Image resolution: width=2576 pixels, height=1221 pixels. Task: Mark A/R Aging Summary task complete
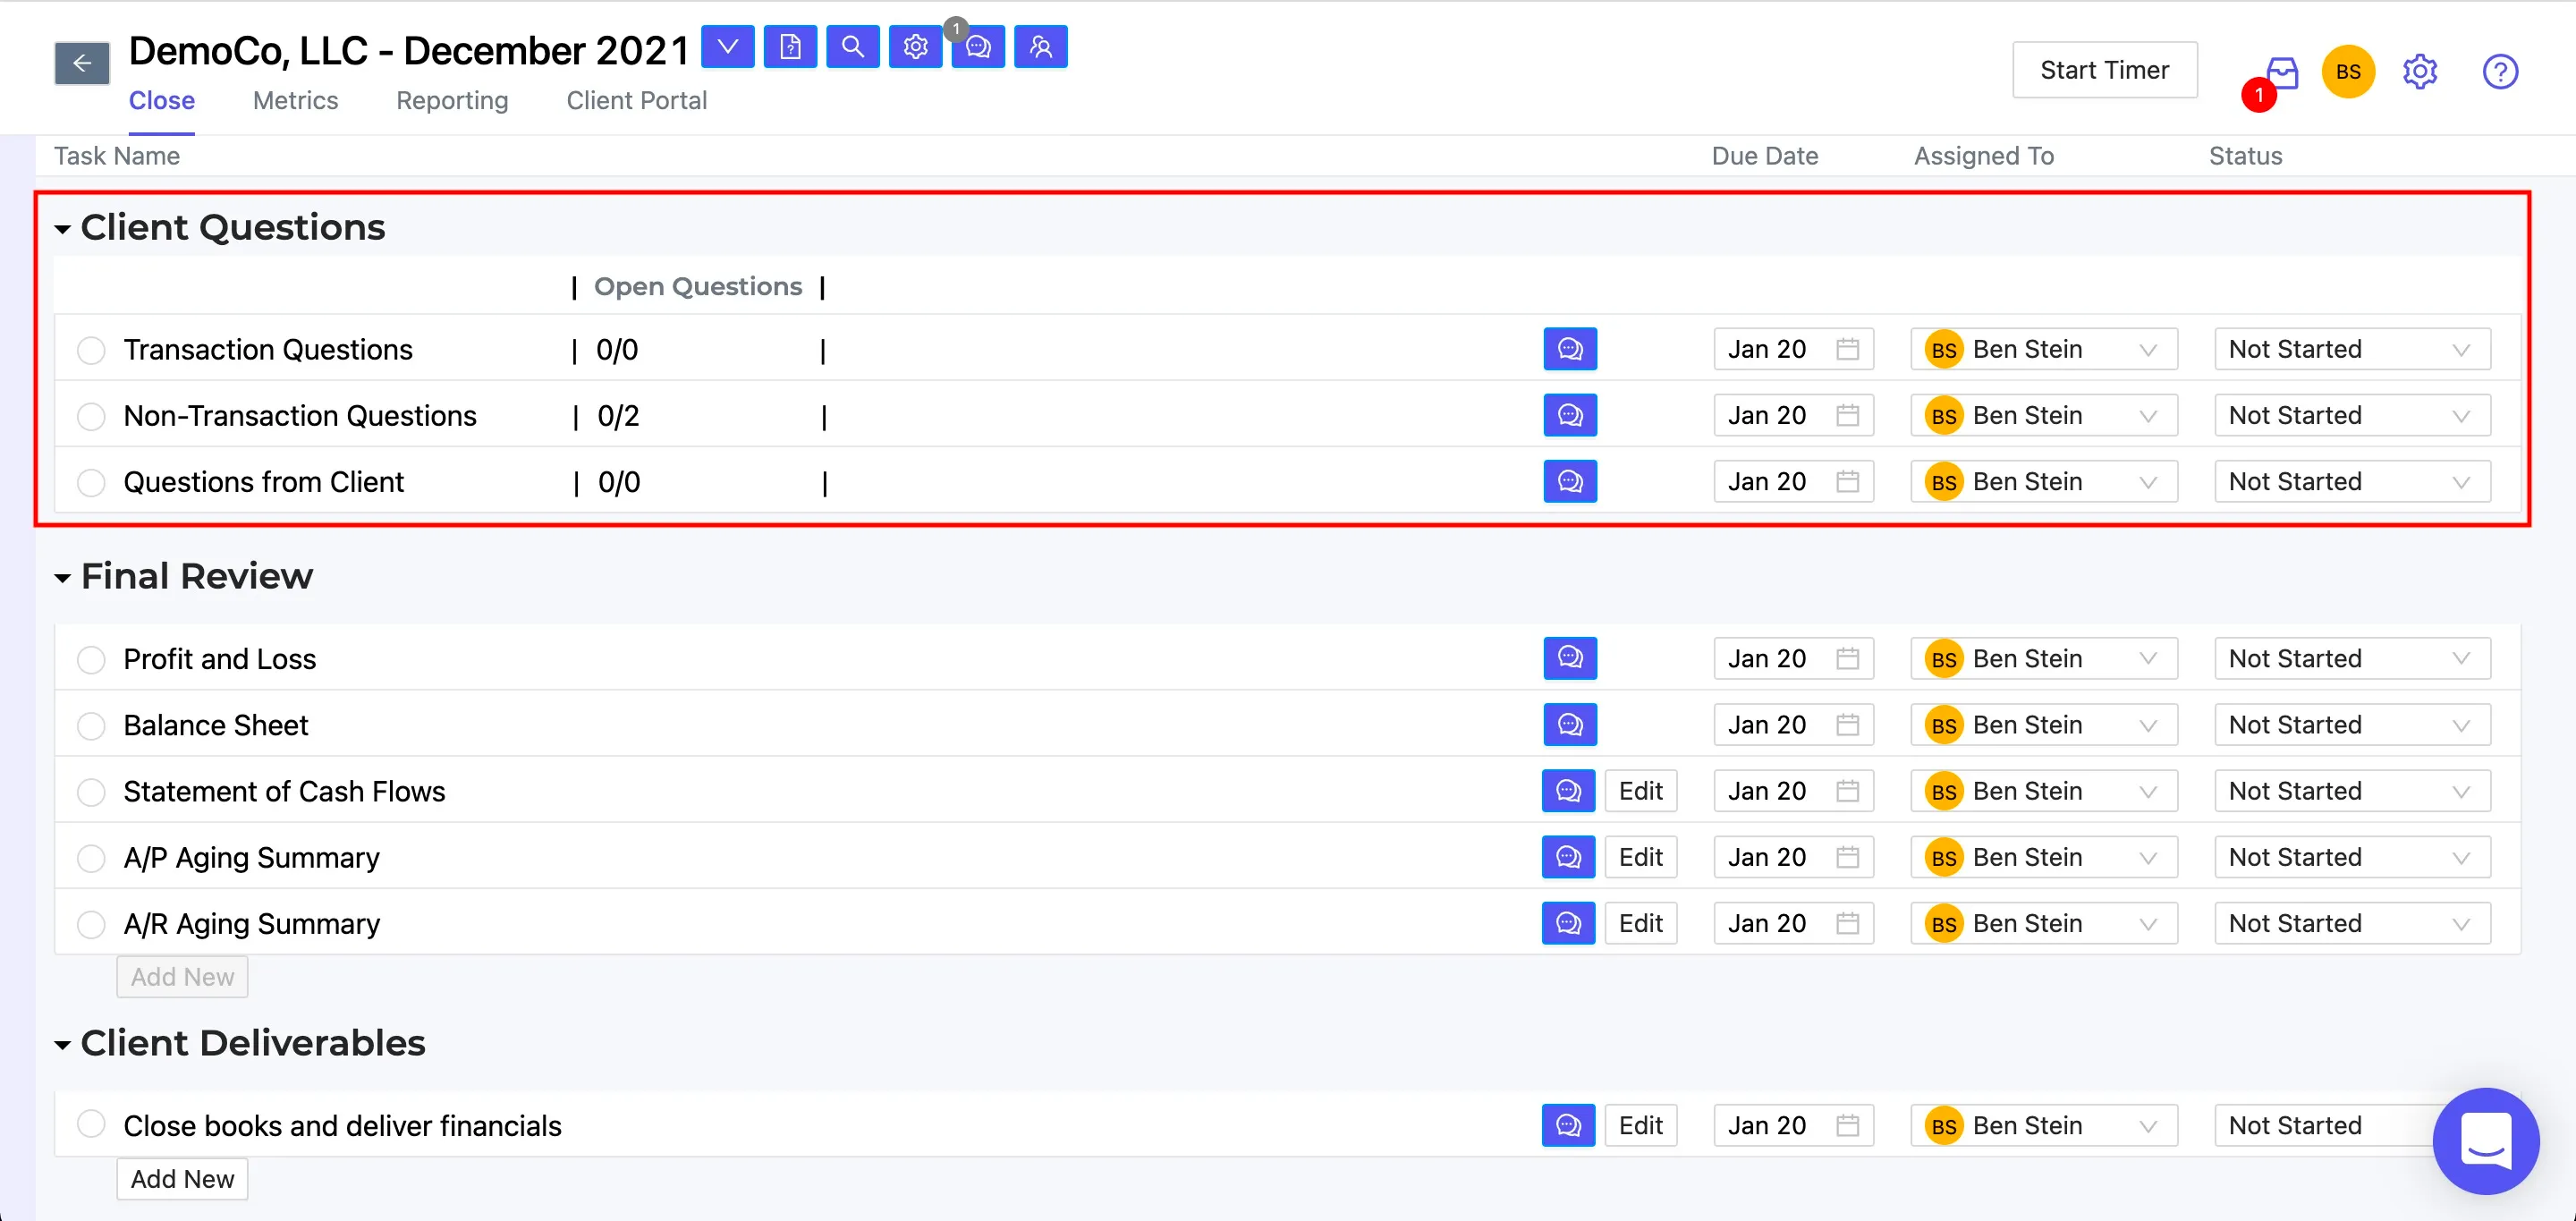pyautogui.click(x=91, y=924)
